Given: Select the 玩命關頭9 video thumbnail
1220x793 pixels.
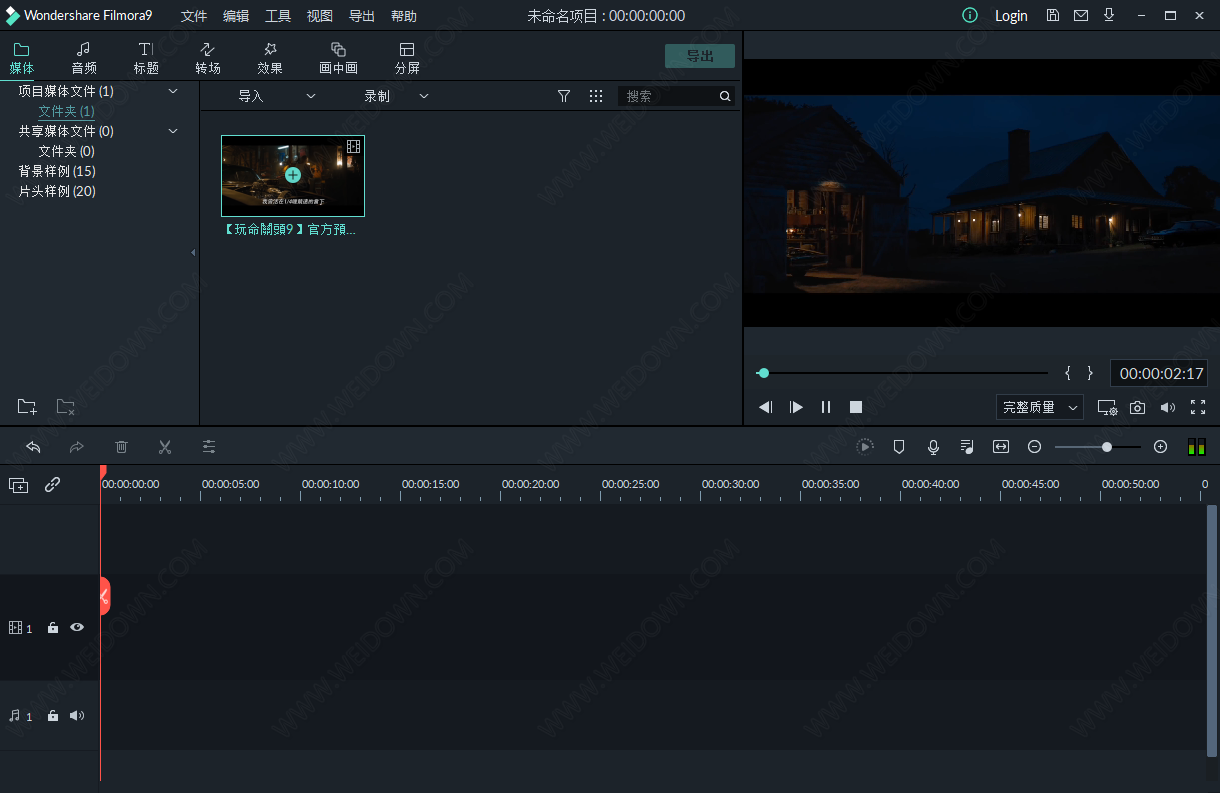Looking at the screenshot, I should (293, 176).
